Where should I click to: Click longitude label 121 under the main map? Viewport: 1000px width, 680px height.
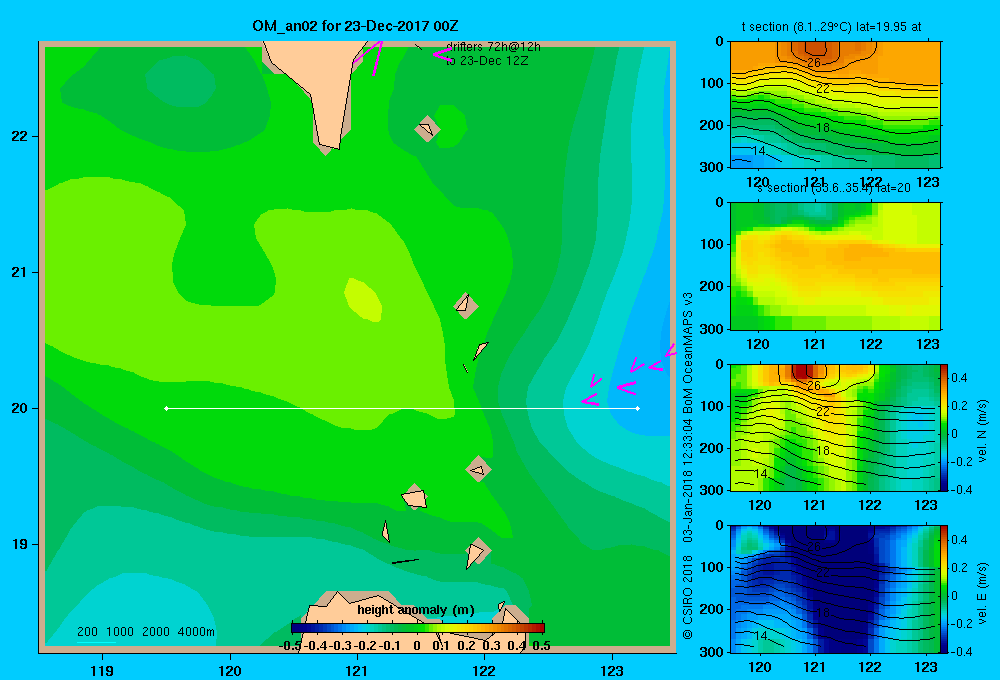point(357,670)
